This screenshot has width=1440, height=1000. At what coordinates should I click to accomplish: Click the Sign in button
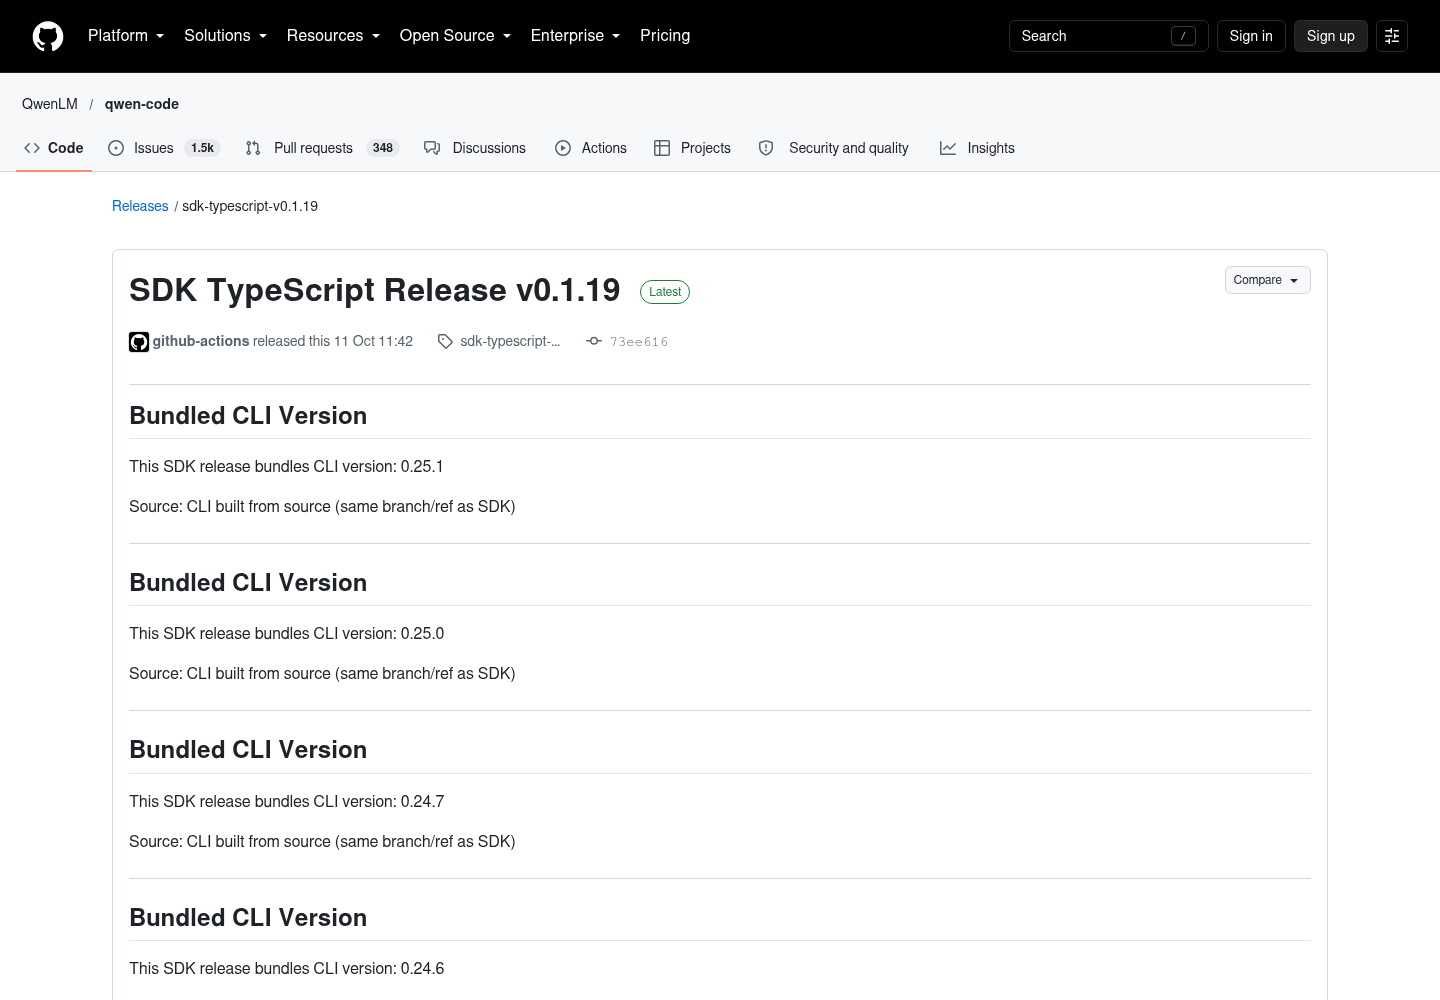1251,36
